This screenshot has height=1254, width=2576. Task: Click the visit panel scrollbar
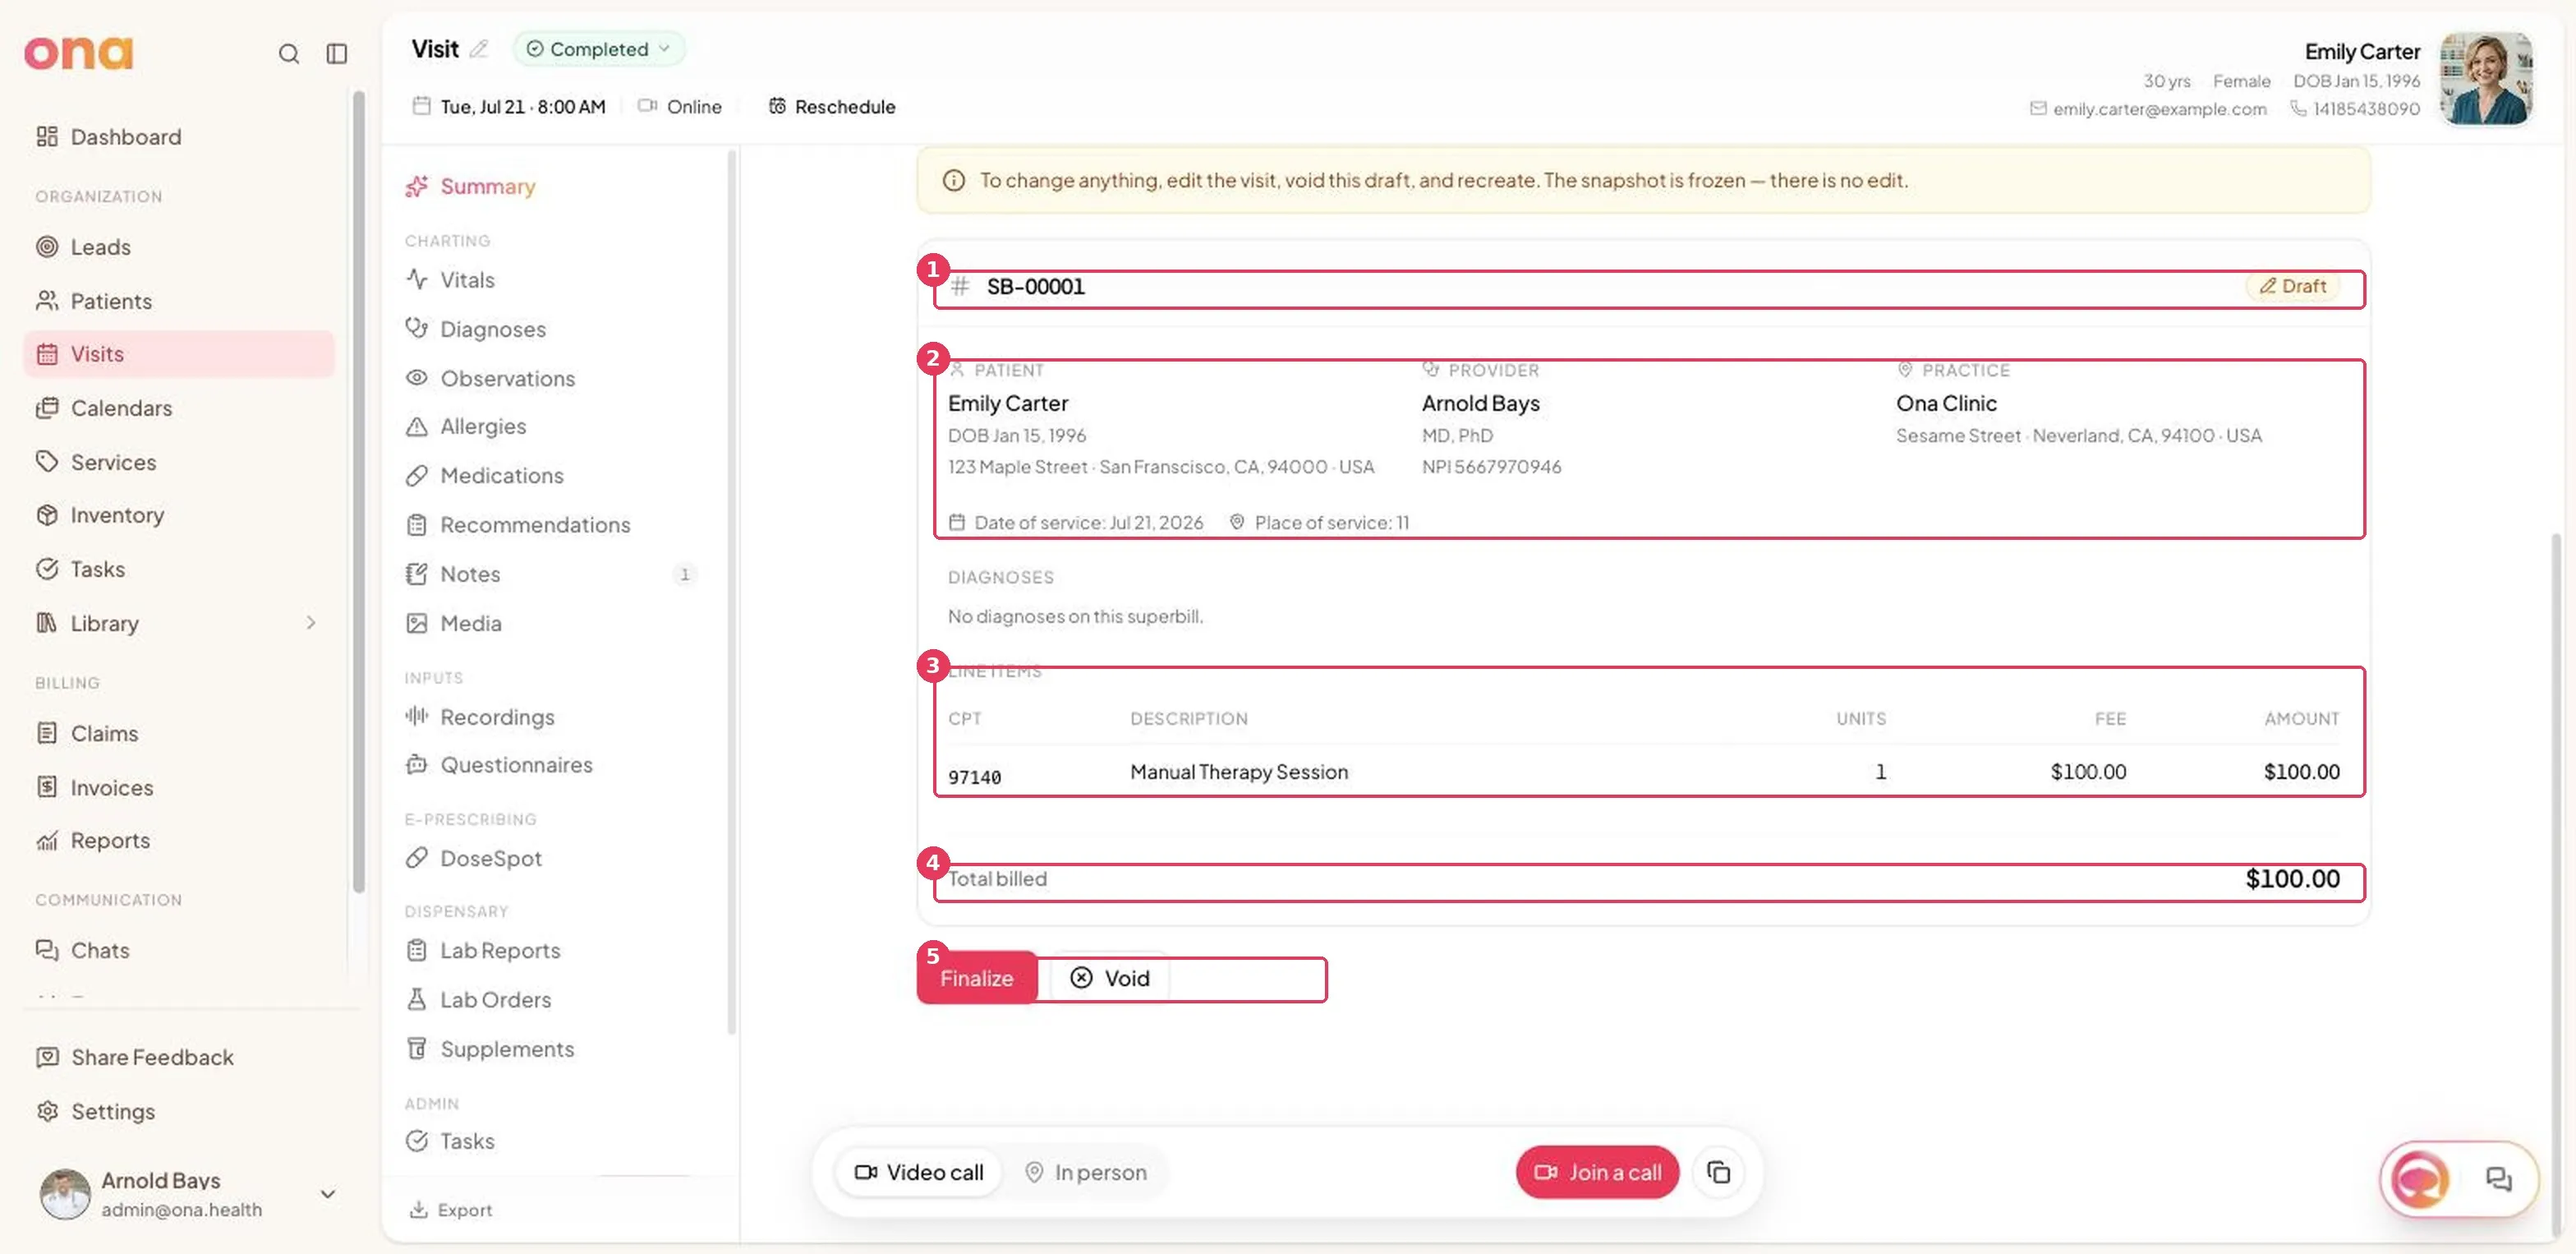point(731,591)
